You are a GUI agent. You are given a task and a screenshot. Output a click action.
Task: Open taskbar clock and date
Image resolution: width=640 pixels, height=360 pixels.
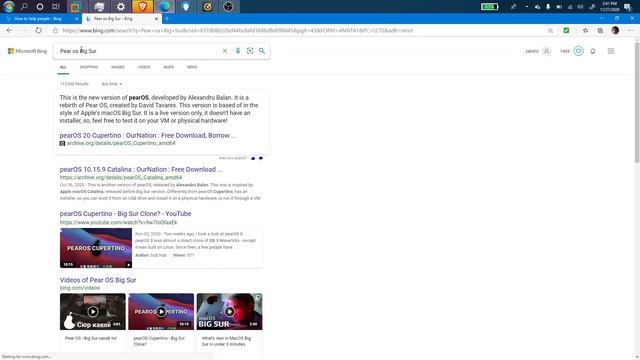609,7
